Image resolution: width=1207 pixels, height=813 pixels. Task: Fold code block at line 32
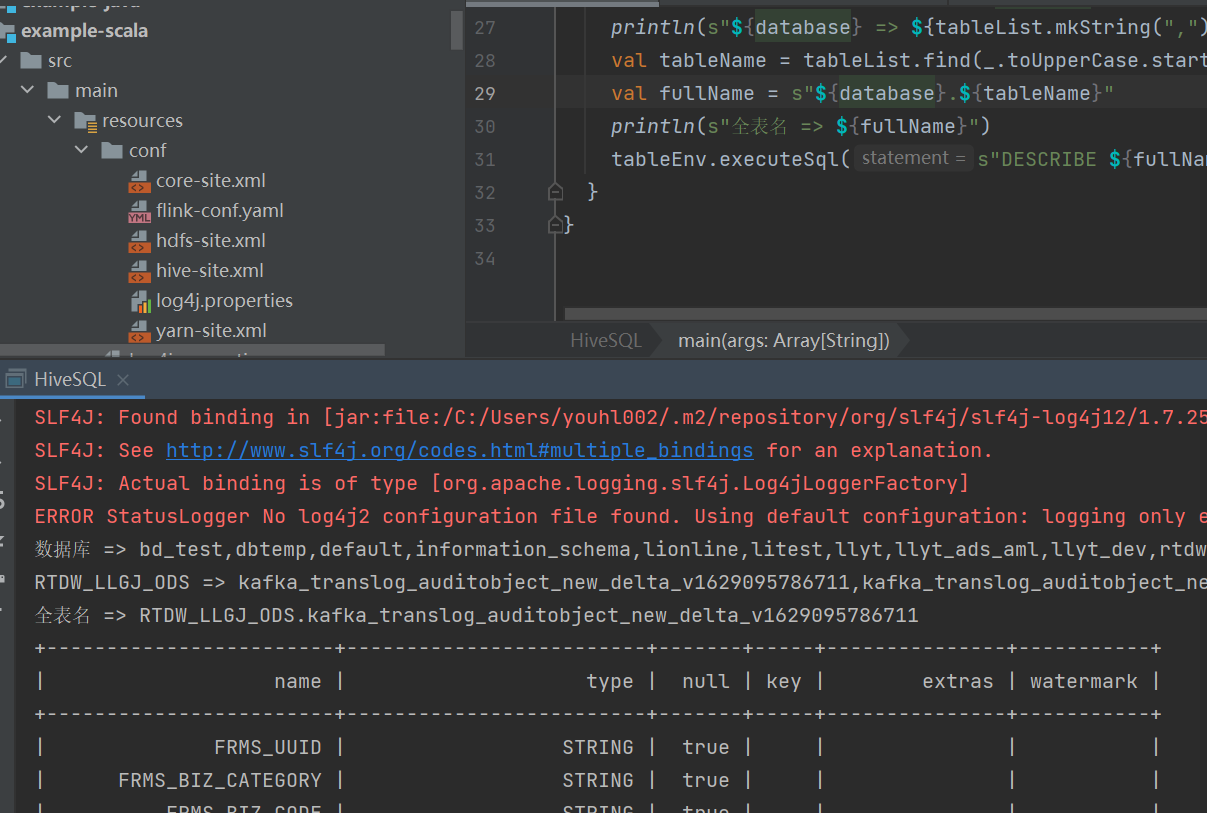pos(556,192)
